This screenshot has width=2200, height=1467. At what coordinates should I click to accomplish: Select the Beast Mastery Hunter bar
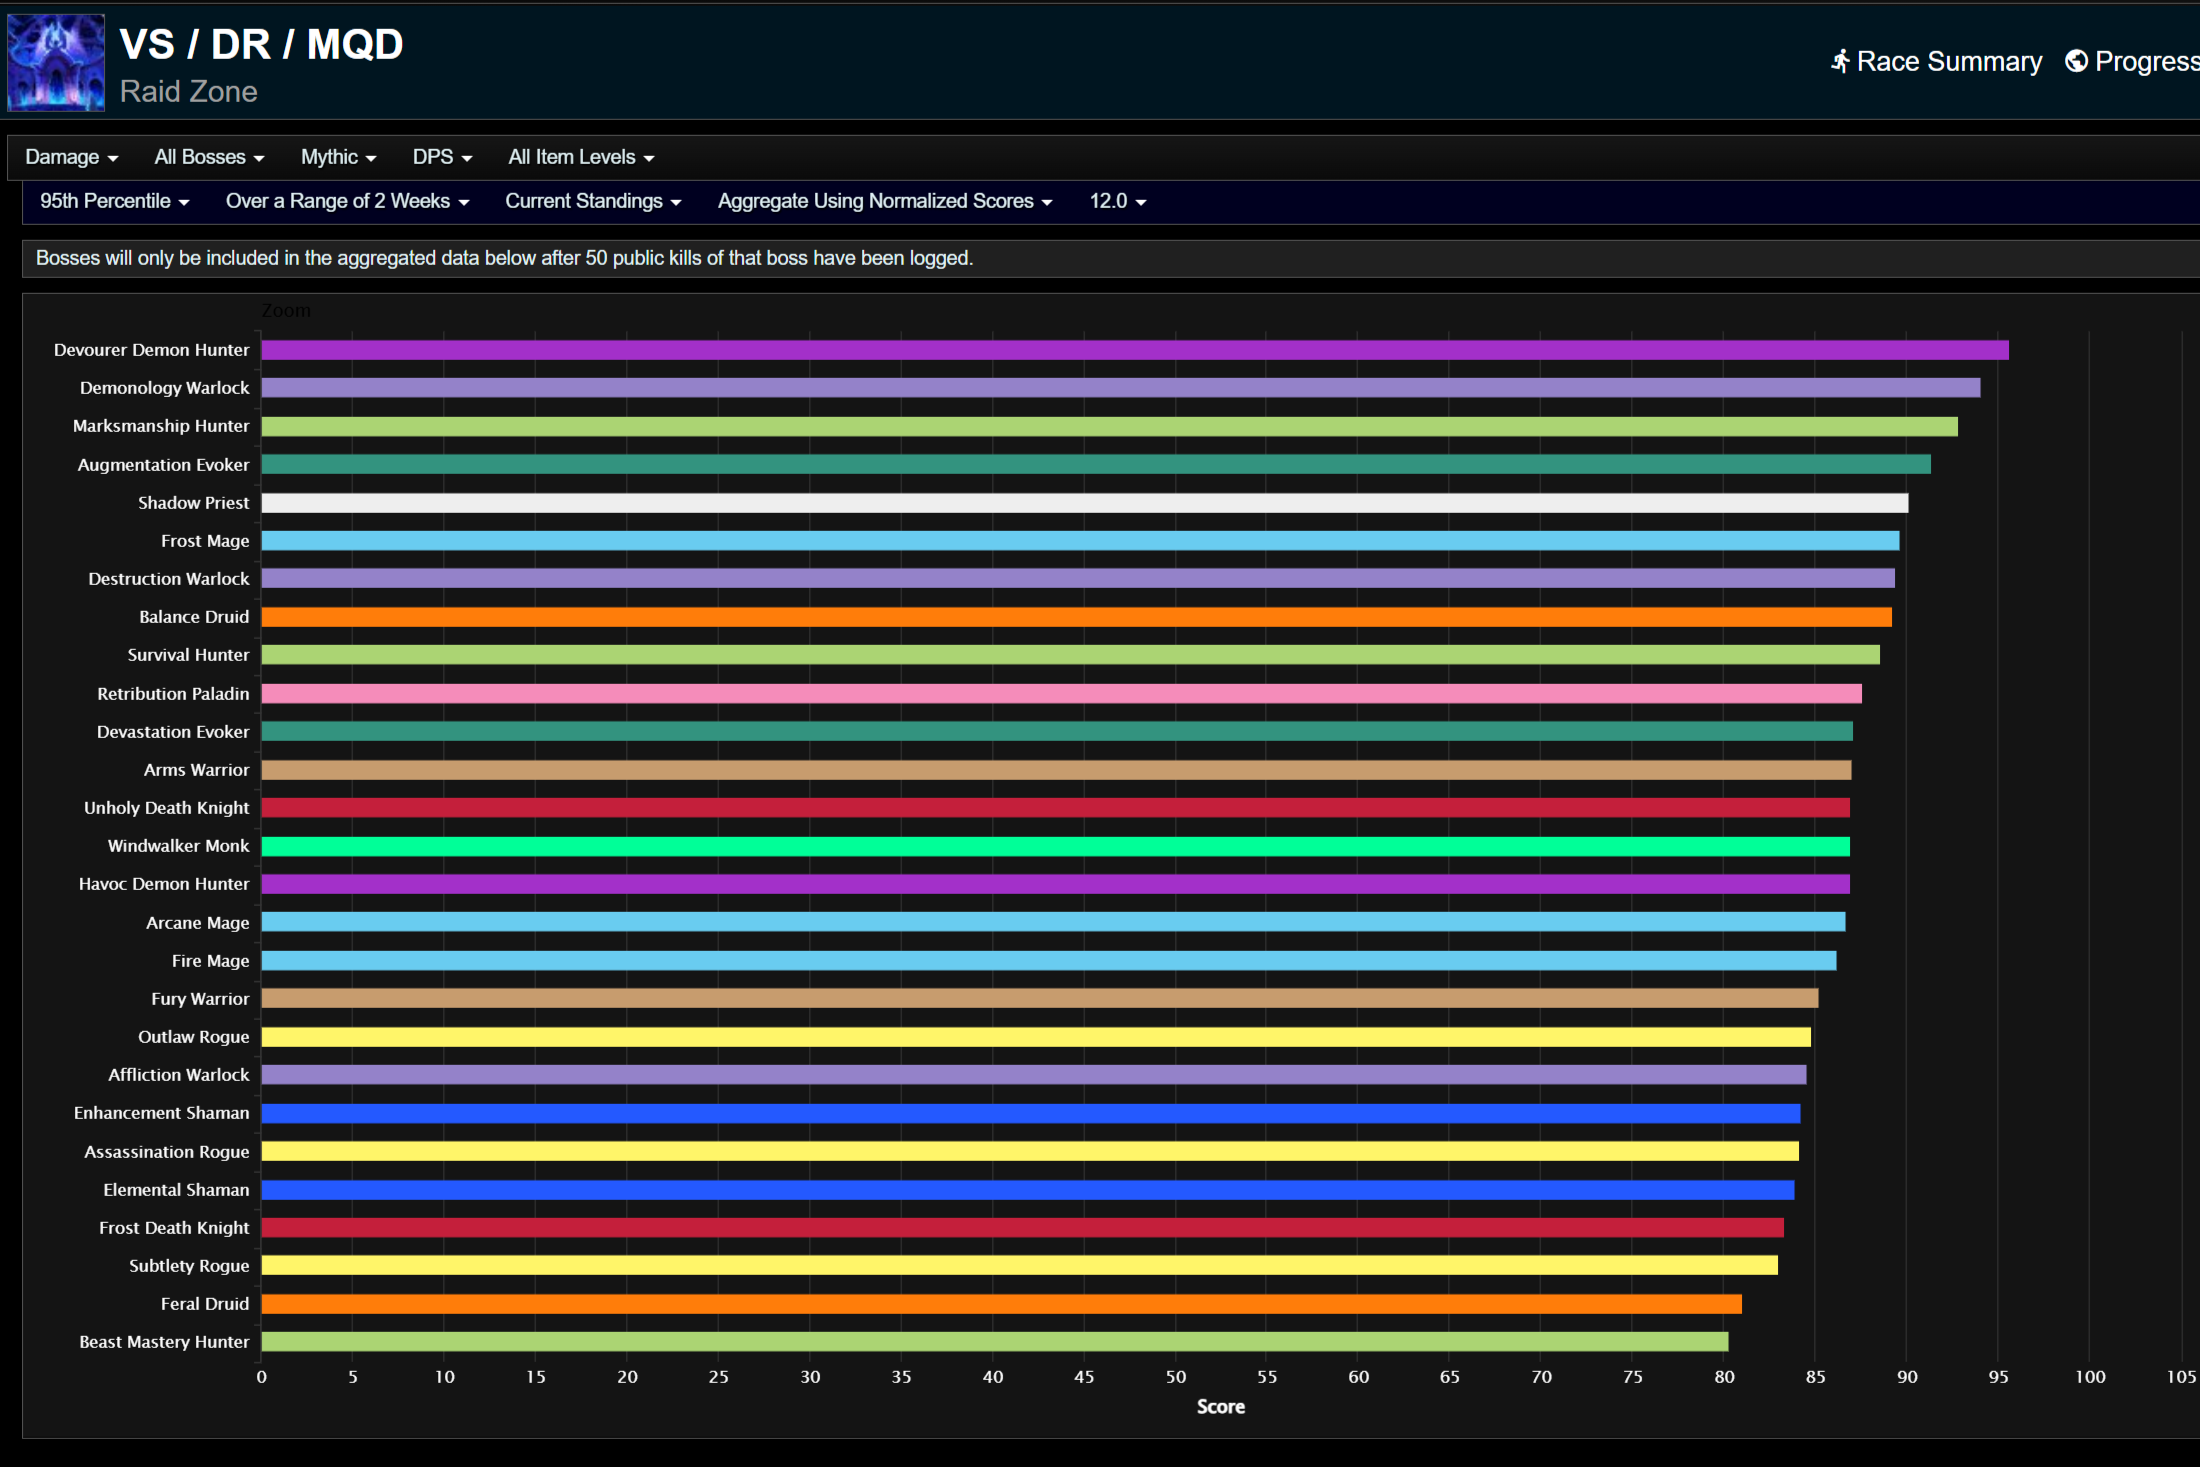990,1341
